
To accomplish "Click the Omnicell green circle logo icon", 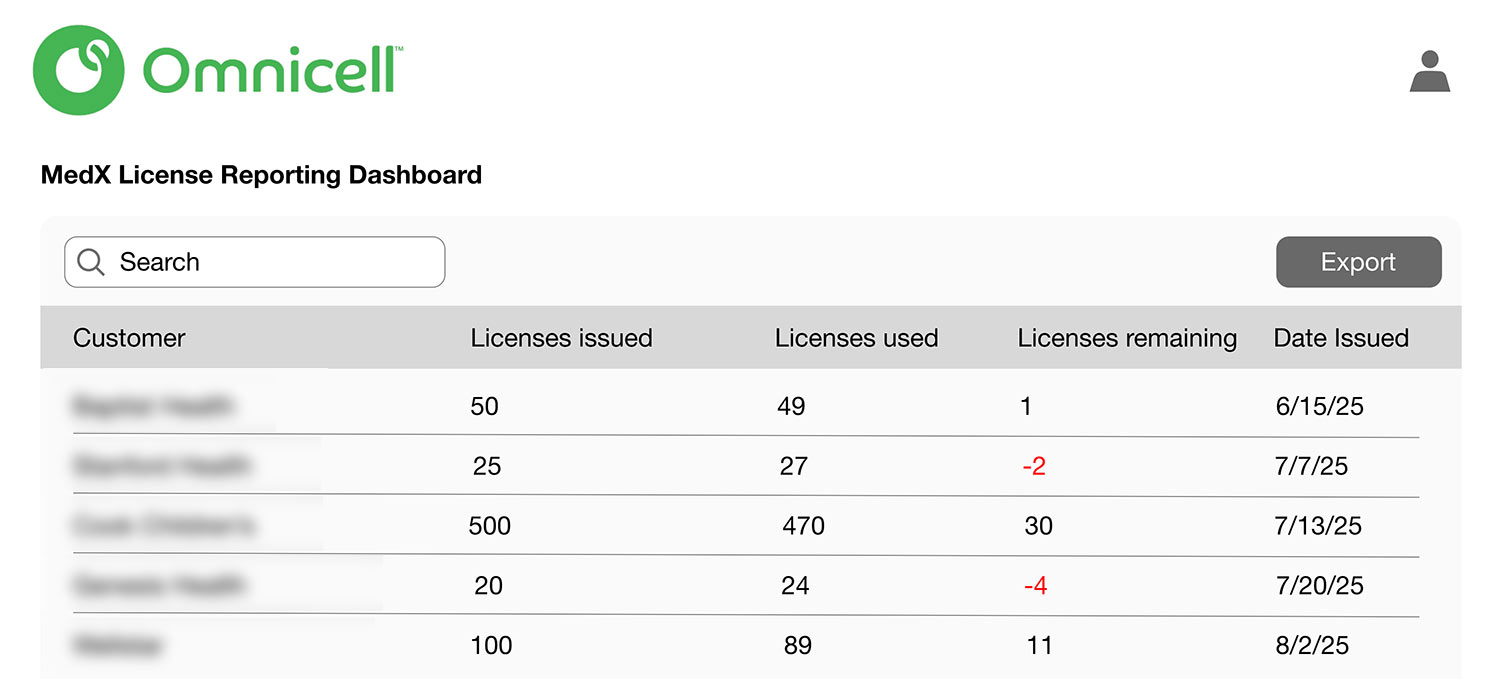I will 79,70.
